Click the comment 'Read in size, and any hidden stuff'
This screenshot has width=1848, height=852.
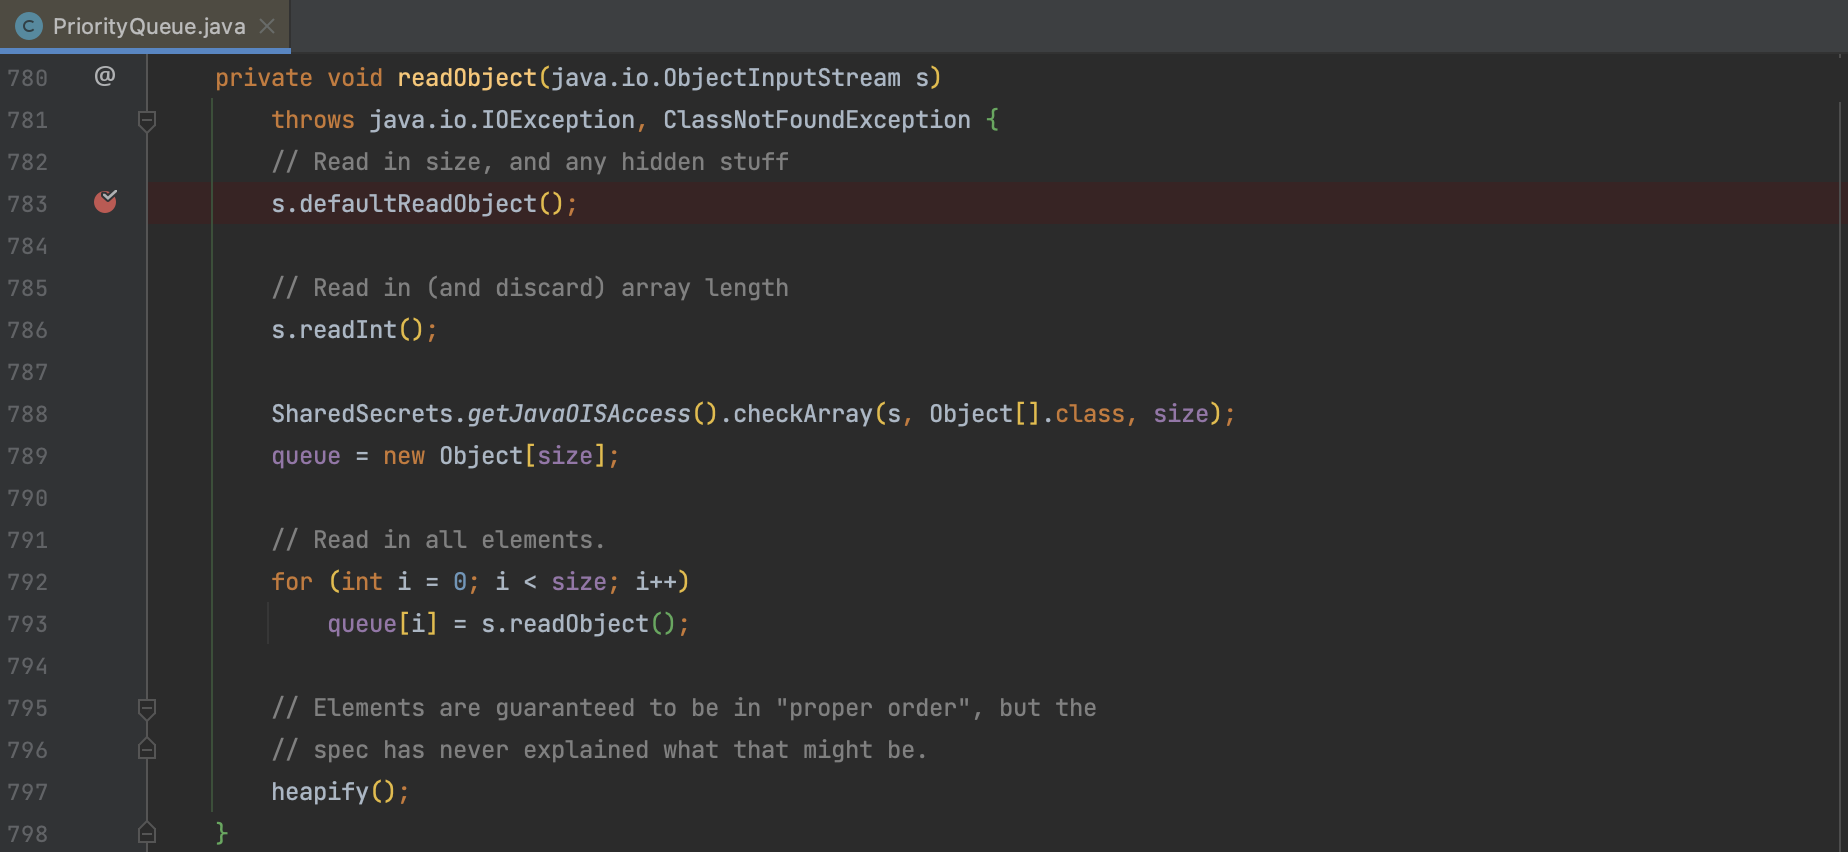530,162
